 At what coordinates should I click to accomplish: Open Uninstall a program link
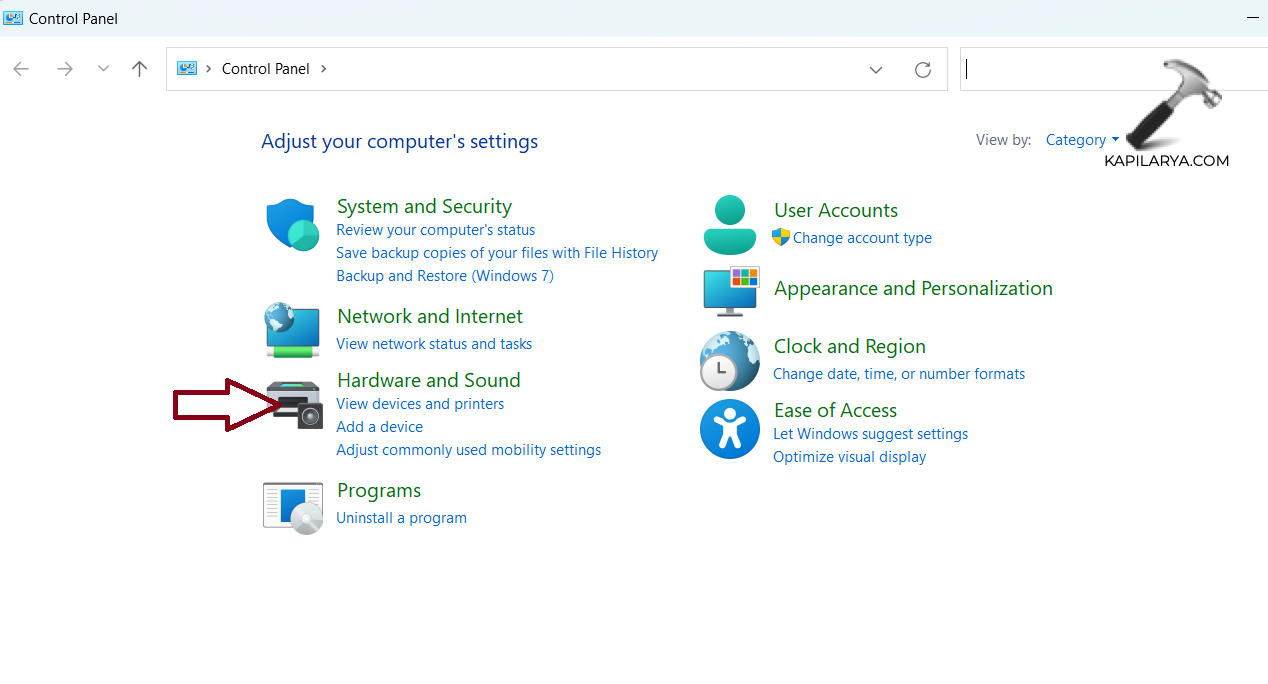pos(401,518)
